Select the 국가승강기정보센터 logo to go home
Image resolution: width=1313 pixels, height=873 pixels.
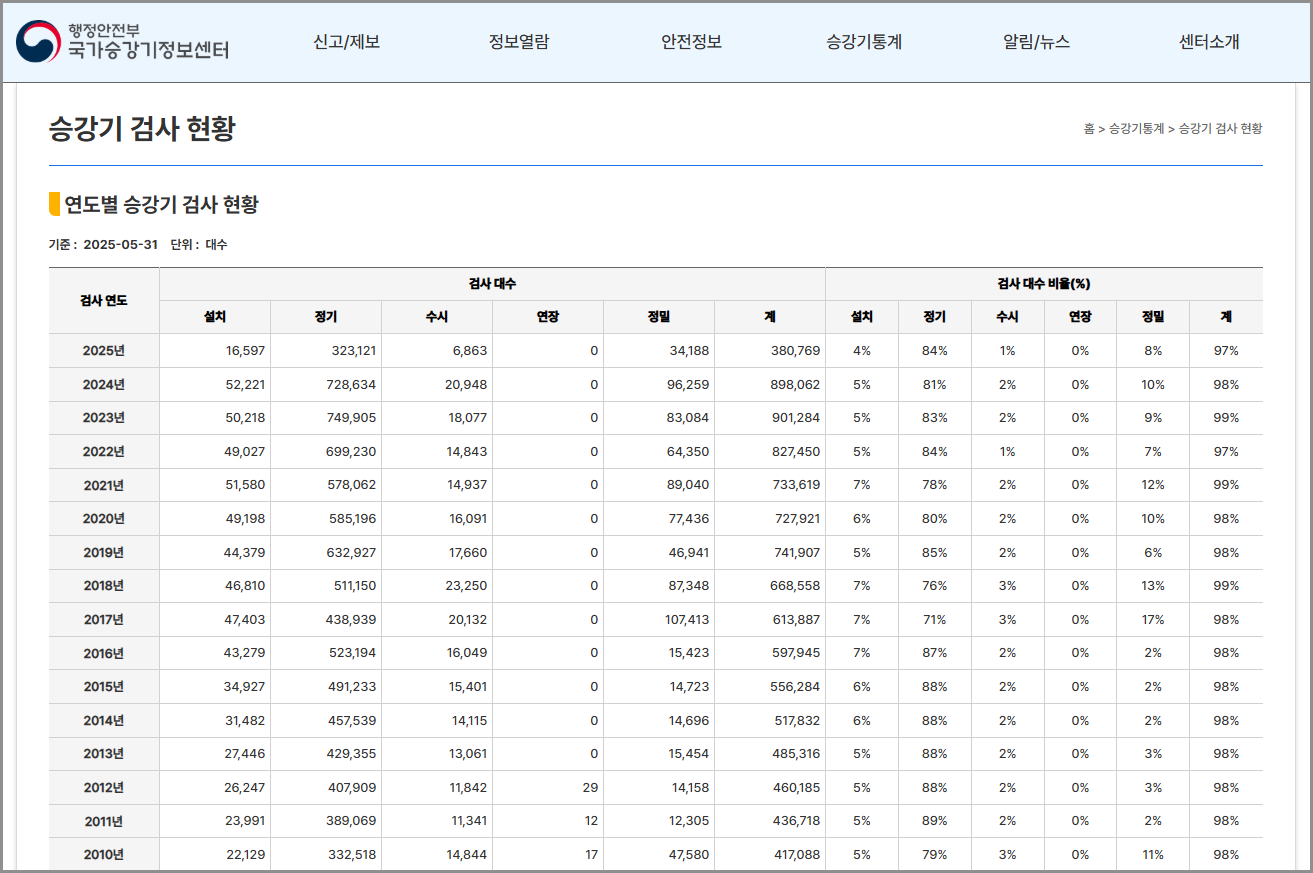click(148, 48)
